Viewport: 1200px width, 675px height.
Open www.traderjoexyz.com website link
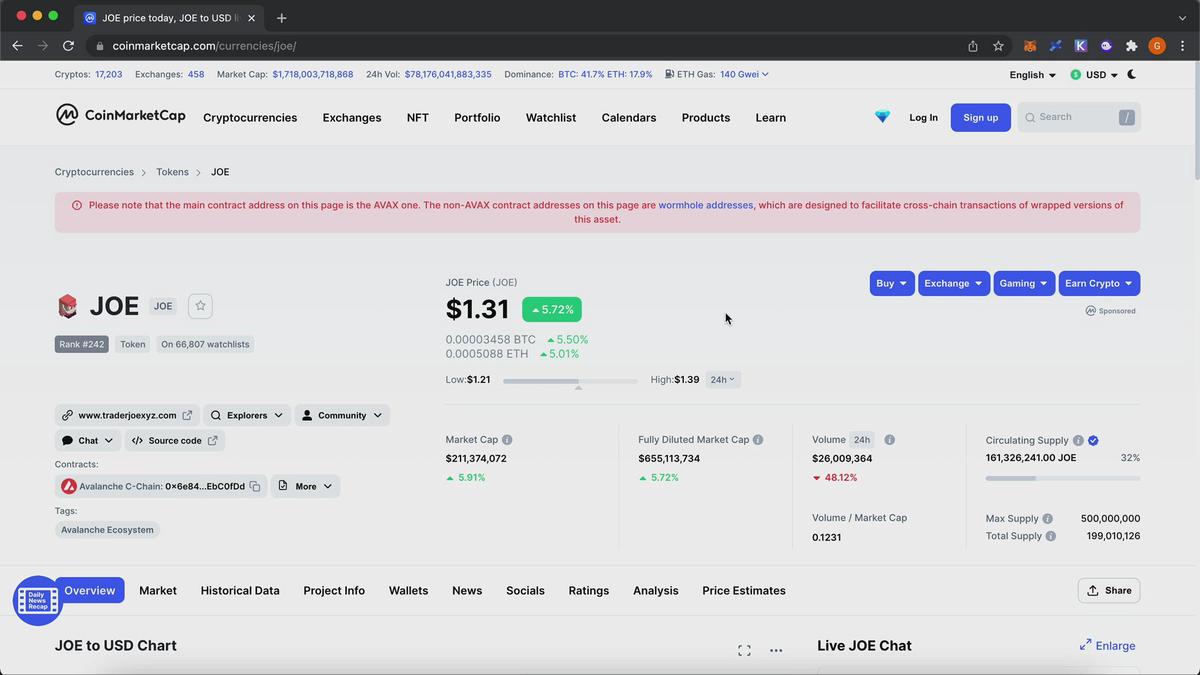point(127,415)
